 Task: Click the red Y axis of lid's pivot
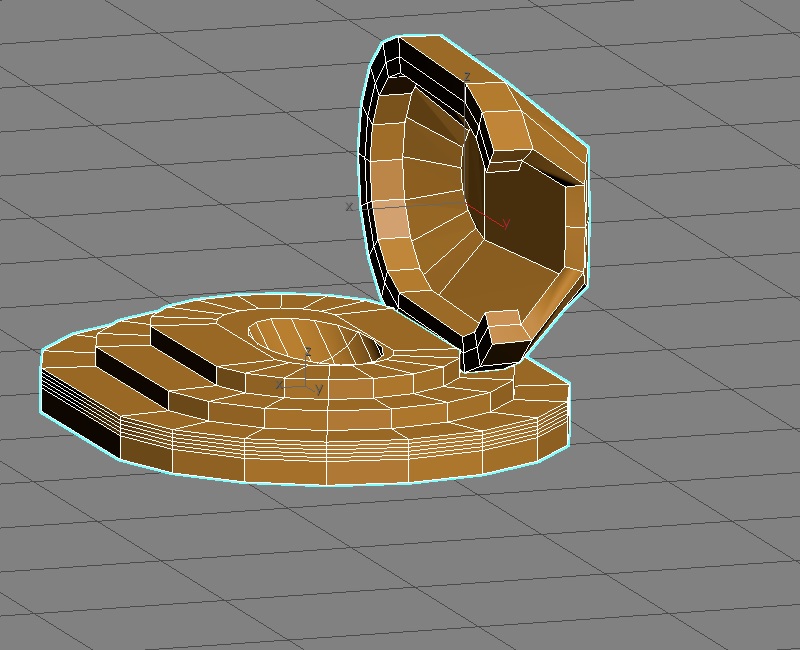click(488, 215)
